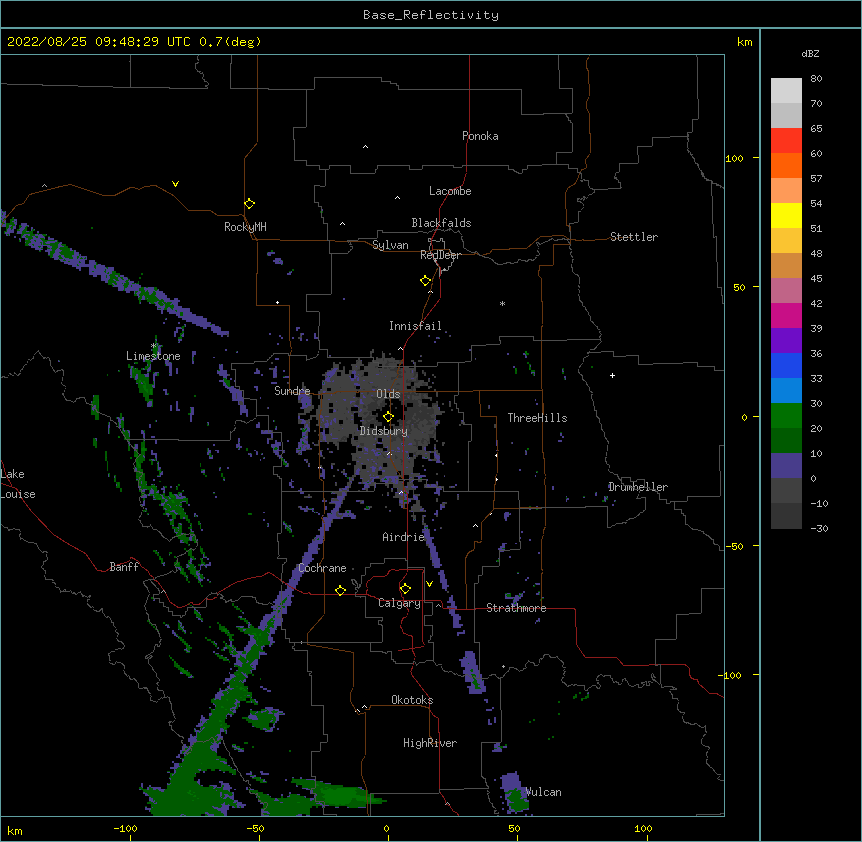
Task: Click the Airdrie city label
Action: tap(404, 537)
